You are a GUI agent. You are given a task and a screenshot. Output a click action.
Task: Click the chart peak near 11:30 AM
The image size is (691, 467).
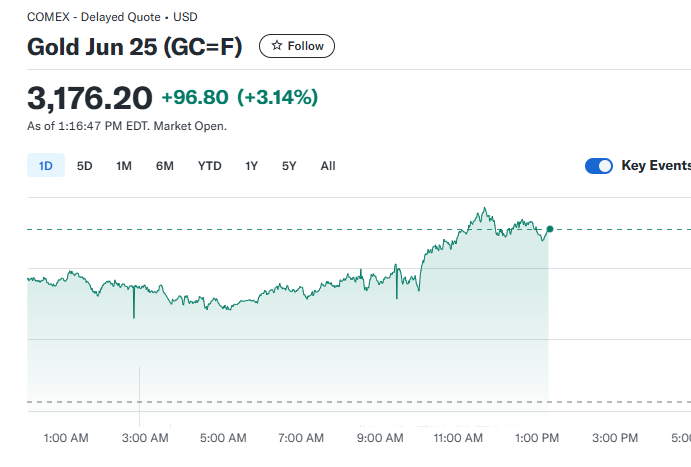485,208
